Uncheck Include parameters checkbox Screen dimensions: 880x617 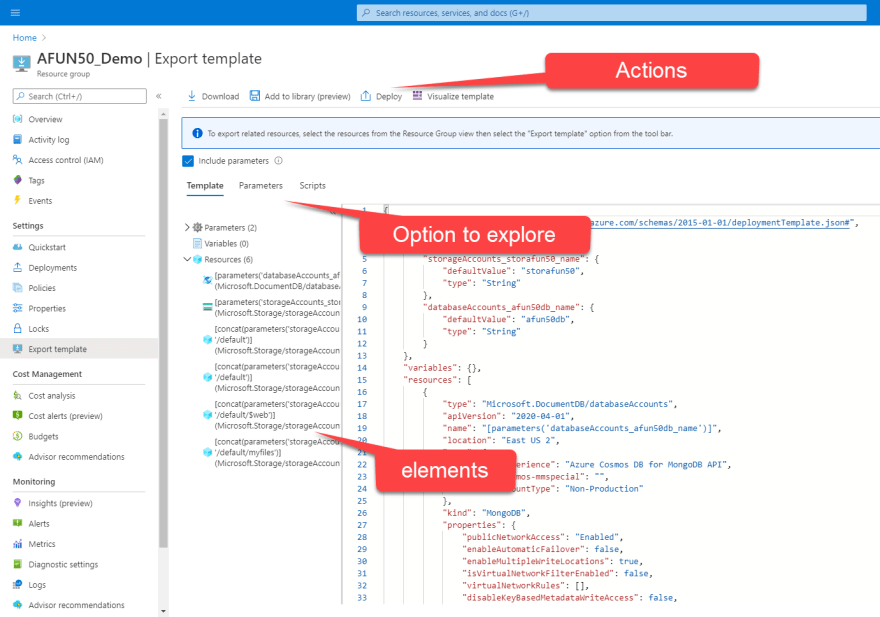188,161
